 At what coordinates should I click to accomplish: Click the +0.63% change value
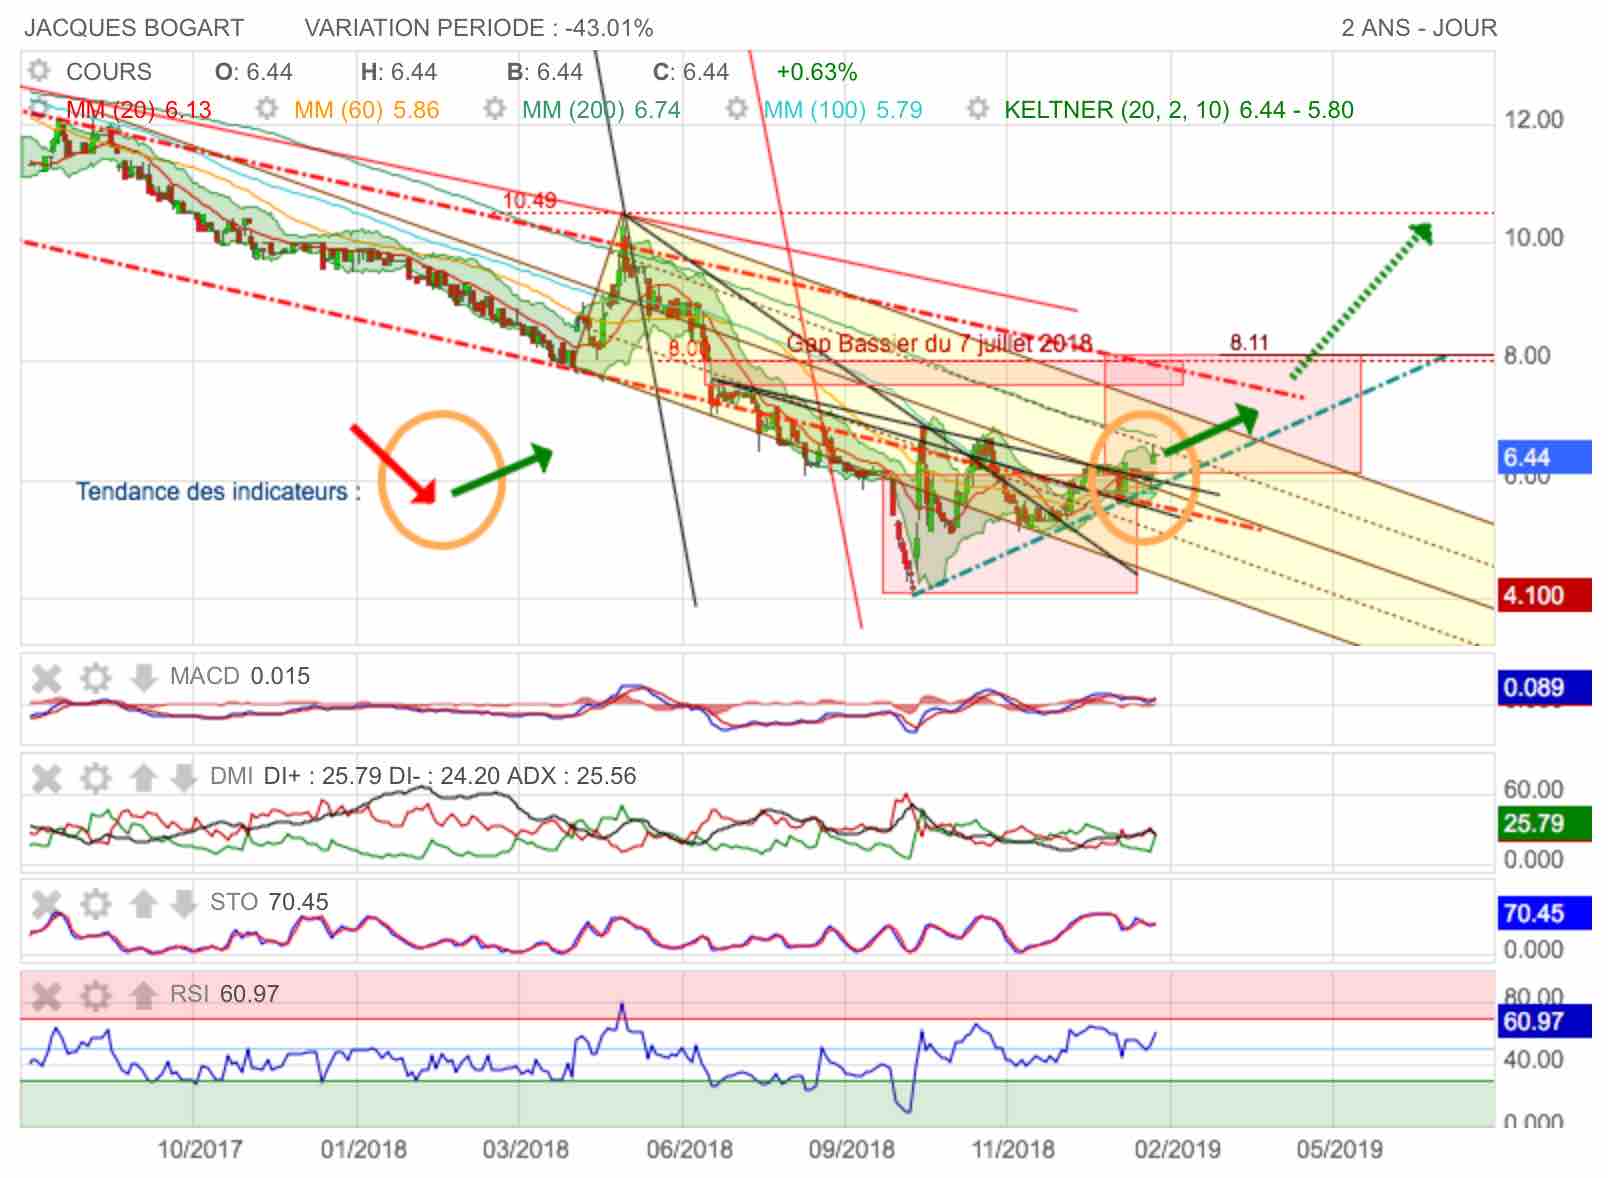click(x=817, y=72)
